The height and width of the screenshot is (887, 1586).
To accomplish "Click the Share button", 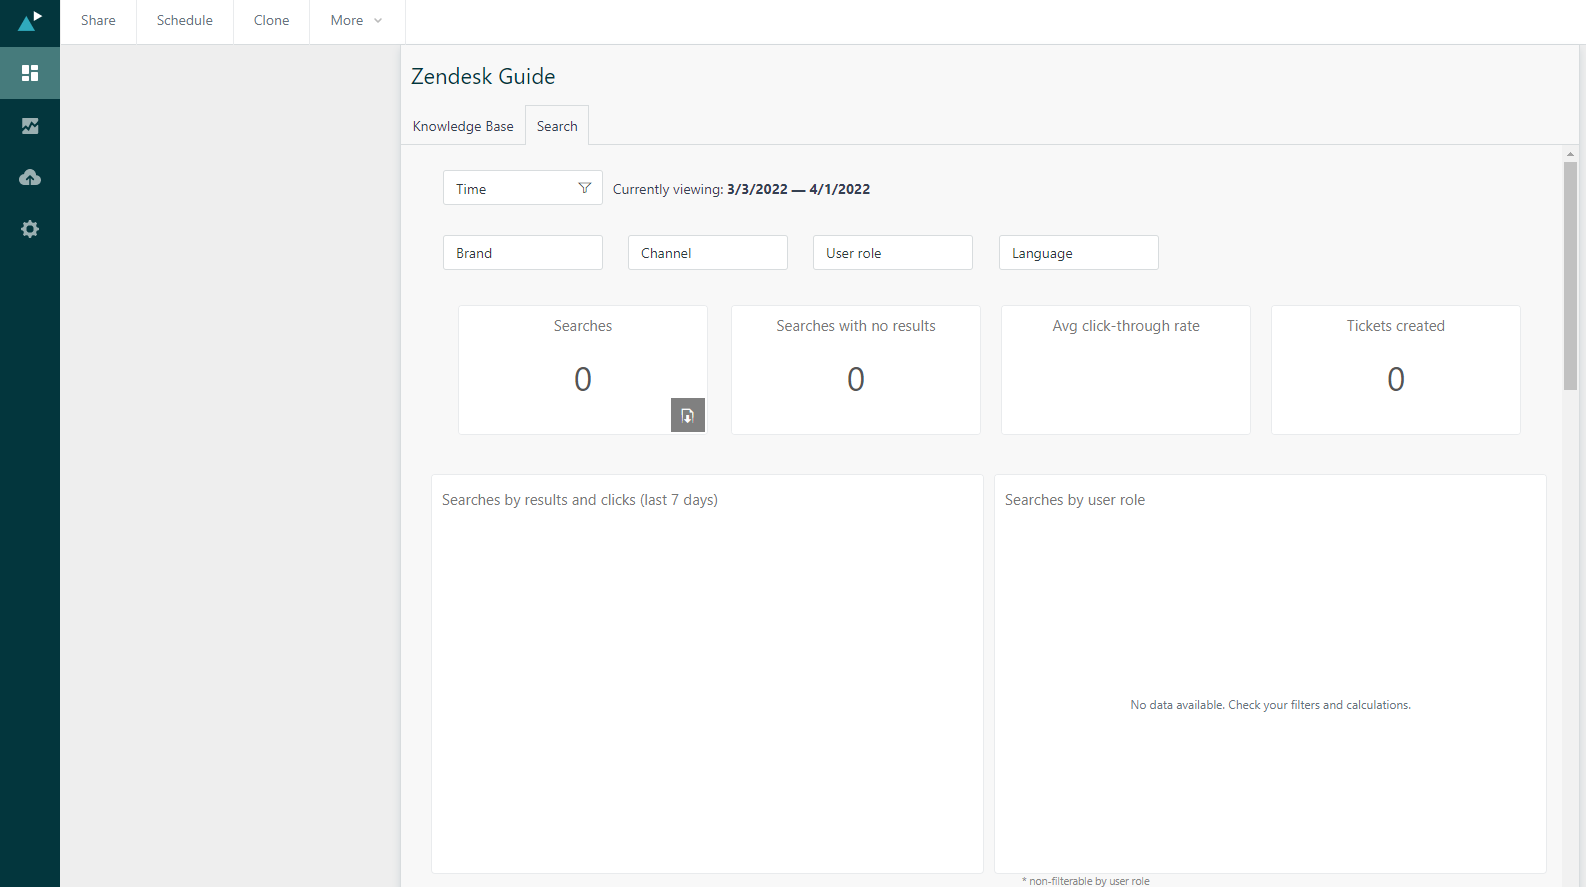I will pyautogui.click(x=98, y=21).
